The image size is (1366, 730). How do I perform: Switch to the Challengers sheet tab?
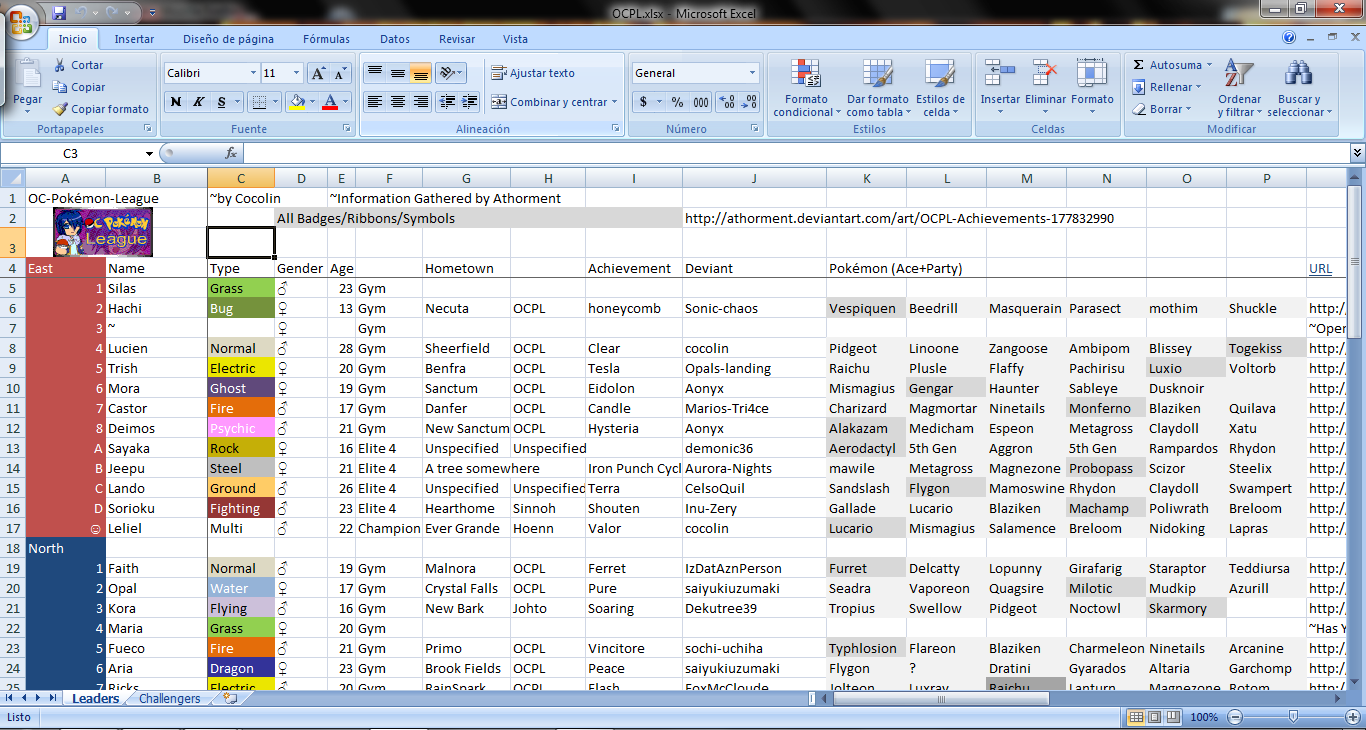click(x=169, y=698)
